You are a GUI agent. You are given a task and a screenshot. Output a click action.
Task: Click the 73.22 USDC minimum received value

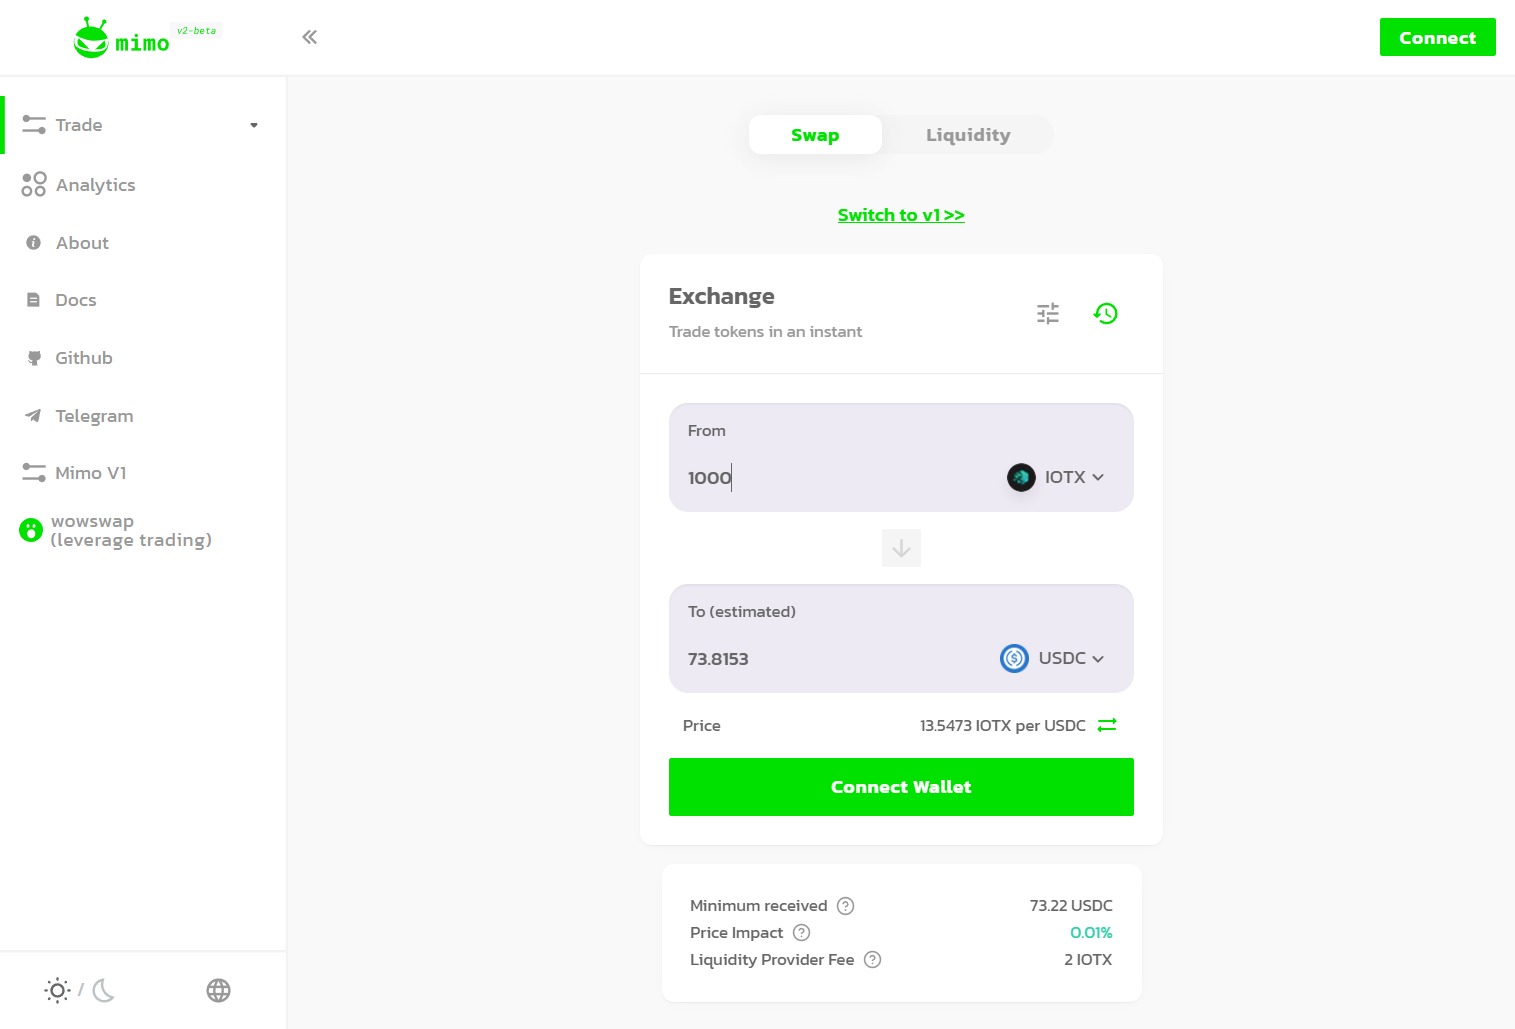[1071, 906]
